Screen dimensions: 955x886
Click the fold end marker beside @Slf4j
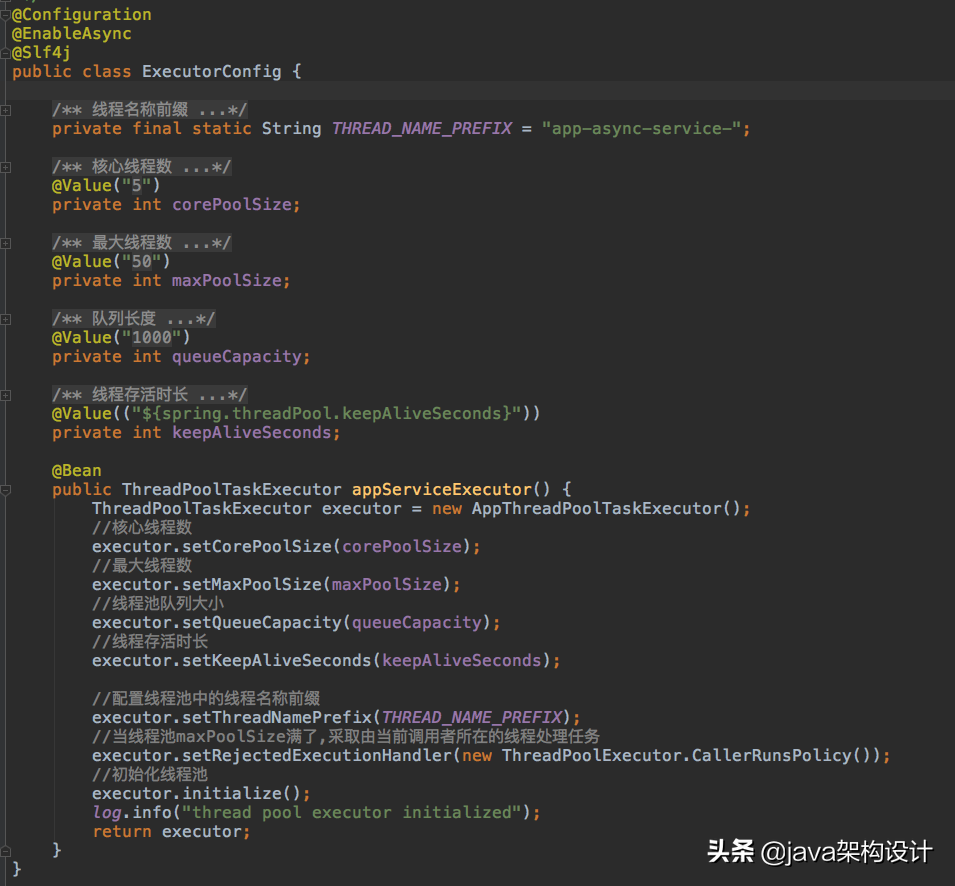pyautogui.click(x=5, y=54)
